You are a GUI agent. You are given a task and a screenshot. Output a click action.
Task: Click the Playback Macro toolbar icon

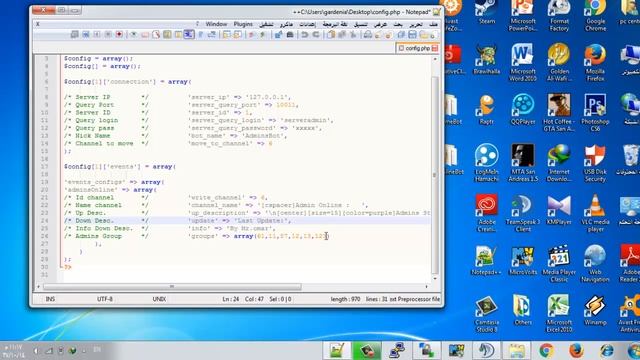[x=97, y=35]
